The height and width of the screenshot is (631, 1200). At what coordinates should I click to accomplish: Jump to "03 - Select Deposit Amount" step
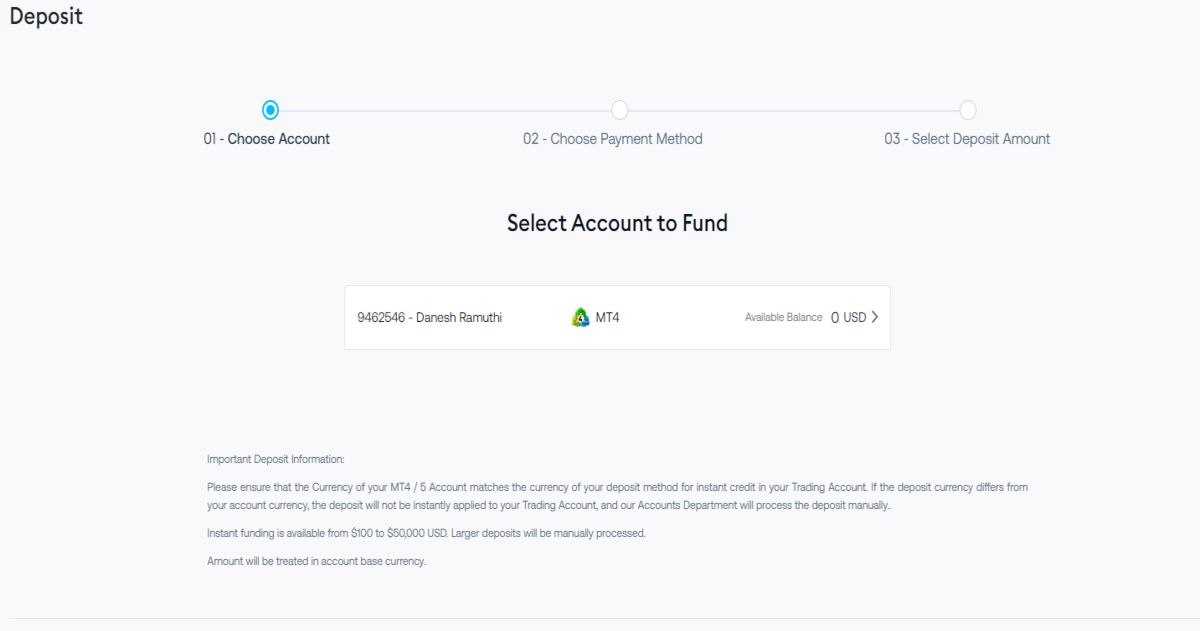tap(967, 139)
